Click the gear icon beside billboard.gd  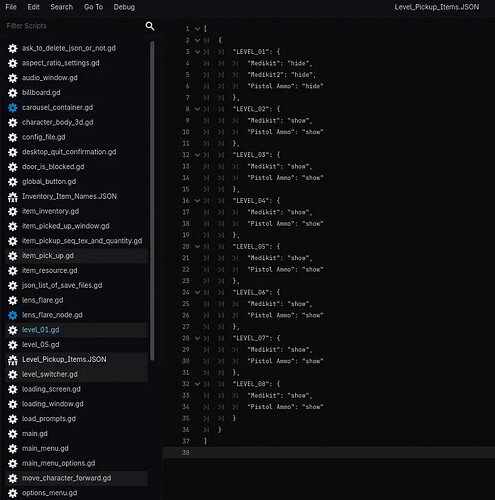(13, 93)
